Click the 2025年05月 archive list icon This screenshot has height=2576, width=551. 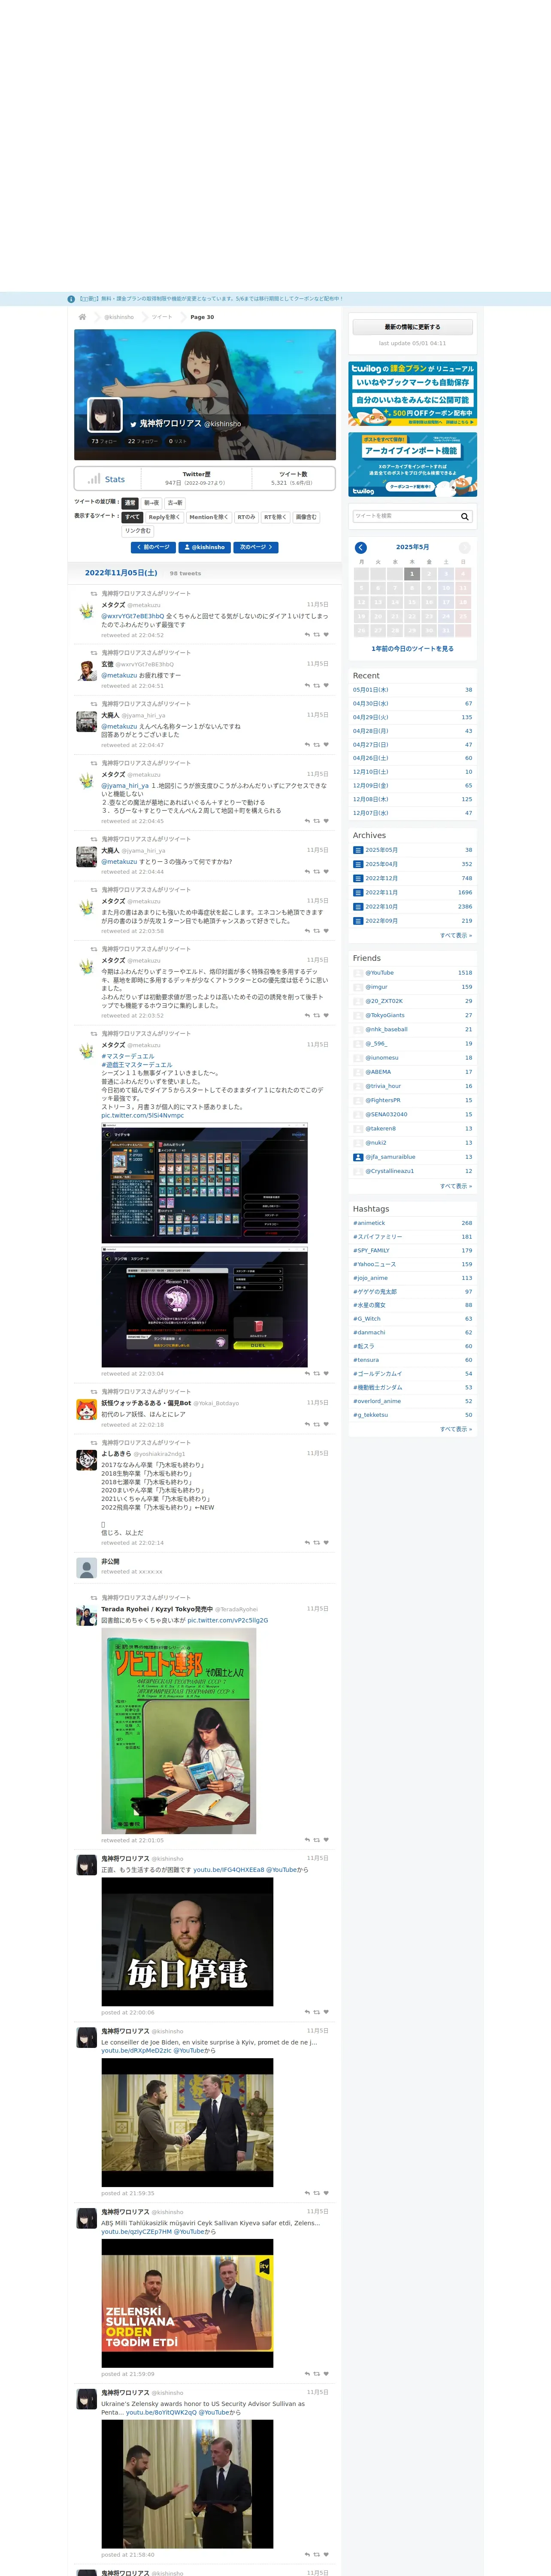(x=358, y=850)
